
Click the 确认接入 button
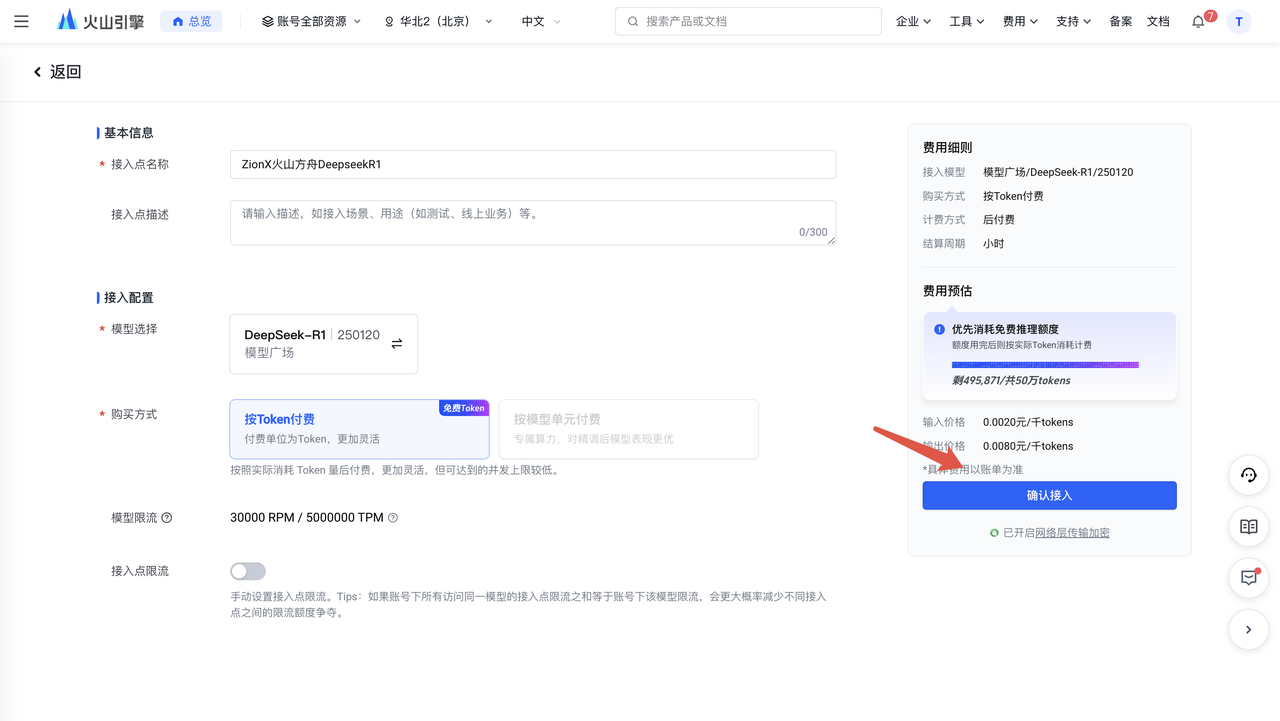tap(1049, 496)
